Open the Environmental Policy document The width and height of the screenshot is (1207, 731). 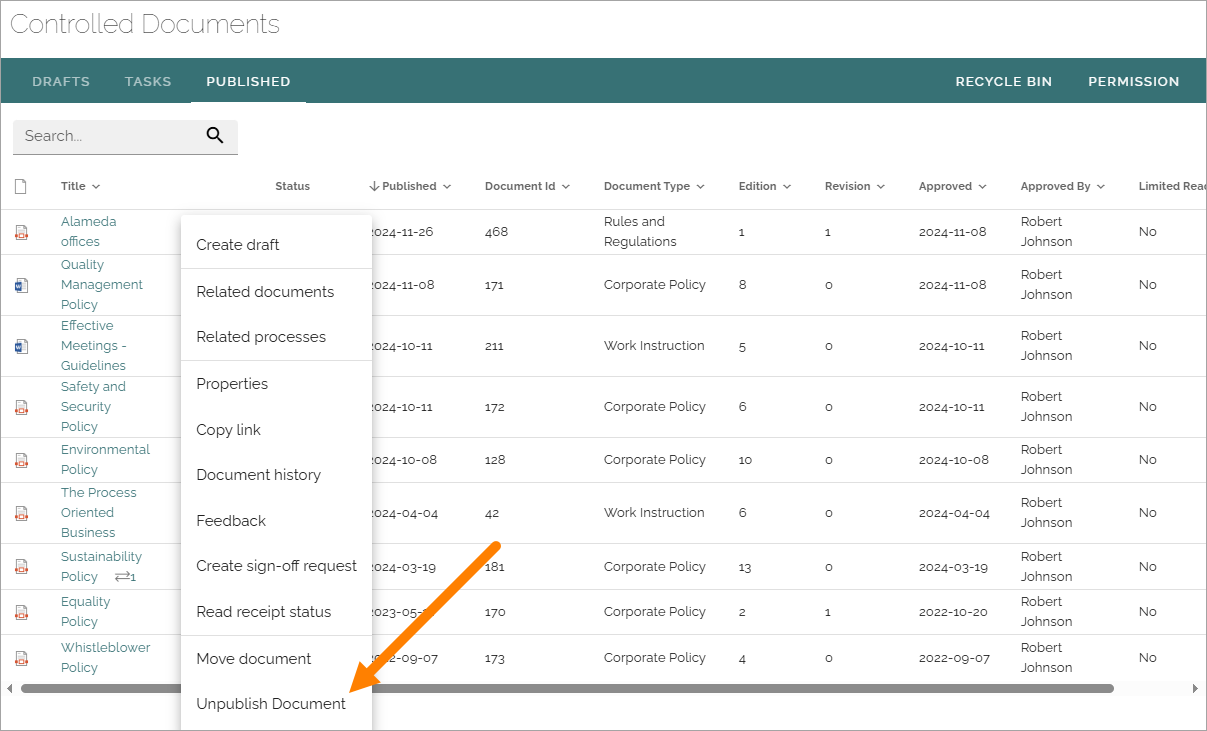[x=105, y=460]
